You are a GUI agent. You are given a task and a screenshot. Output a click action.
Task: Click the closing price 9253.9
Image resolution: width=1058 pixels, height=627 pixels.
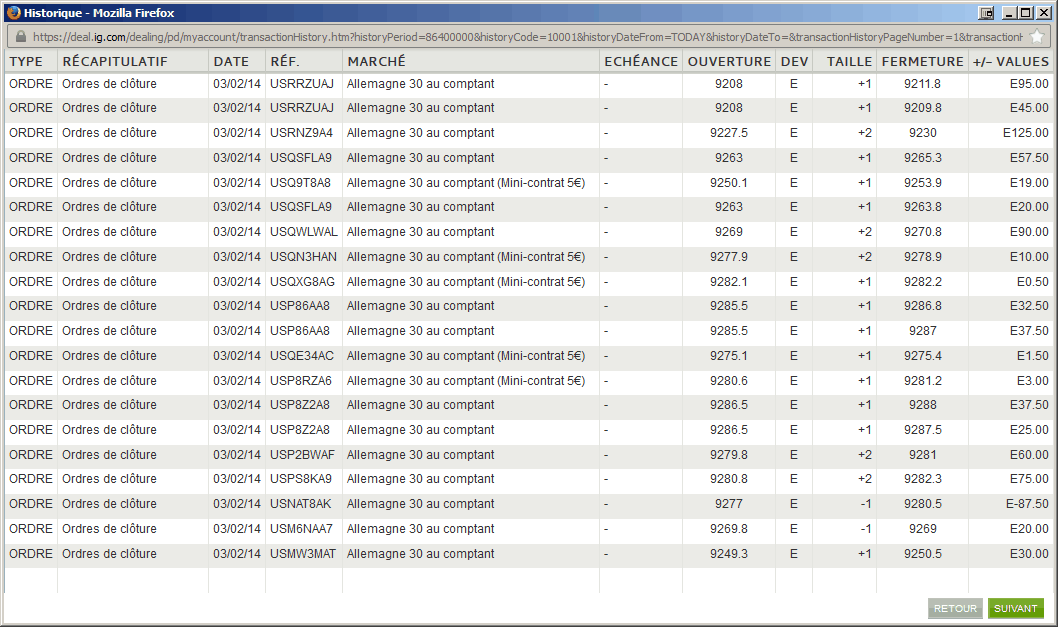click(922, 183)
